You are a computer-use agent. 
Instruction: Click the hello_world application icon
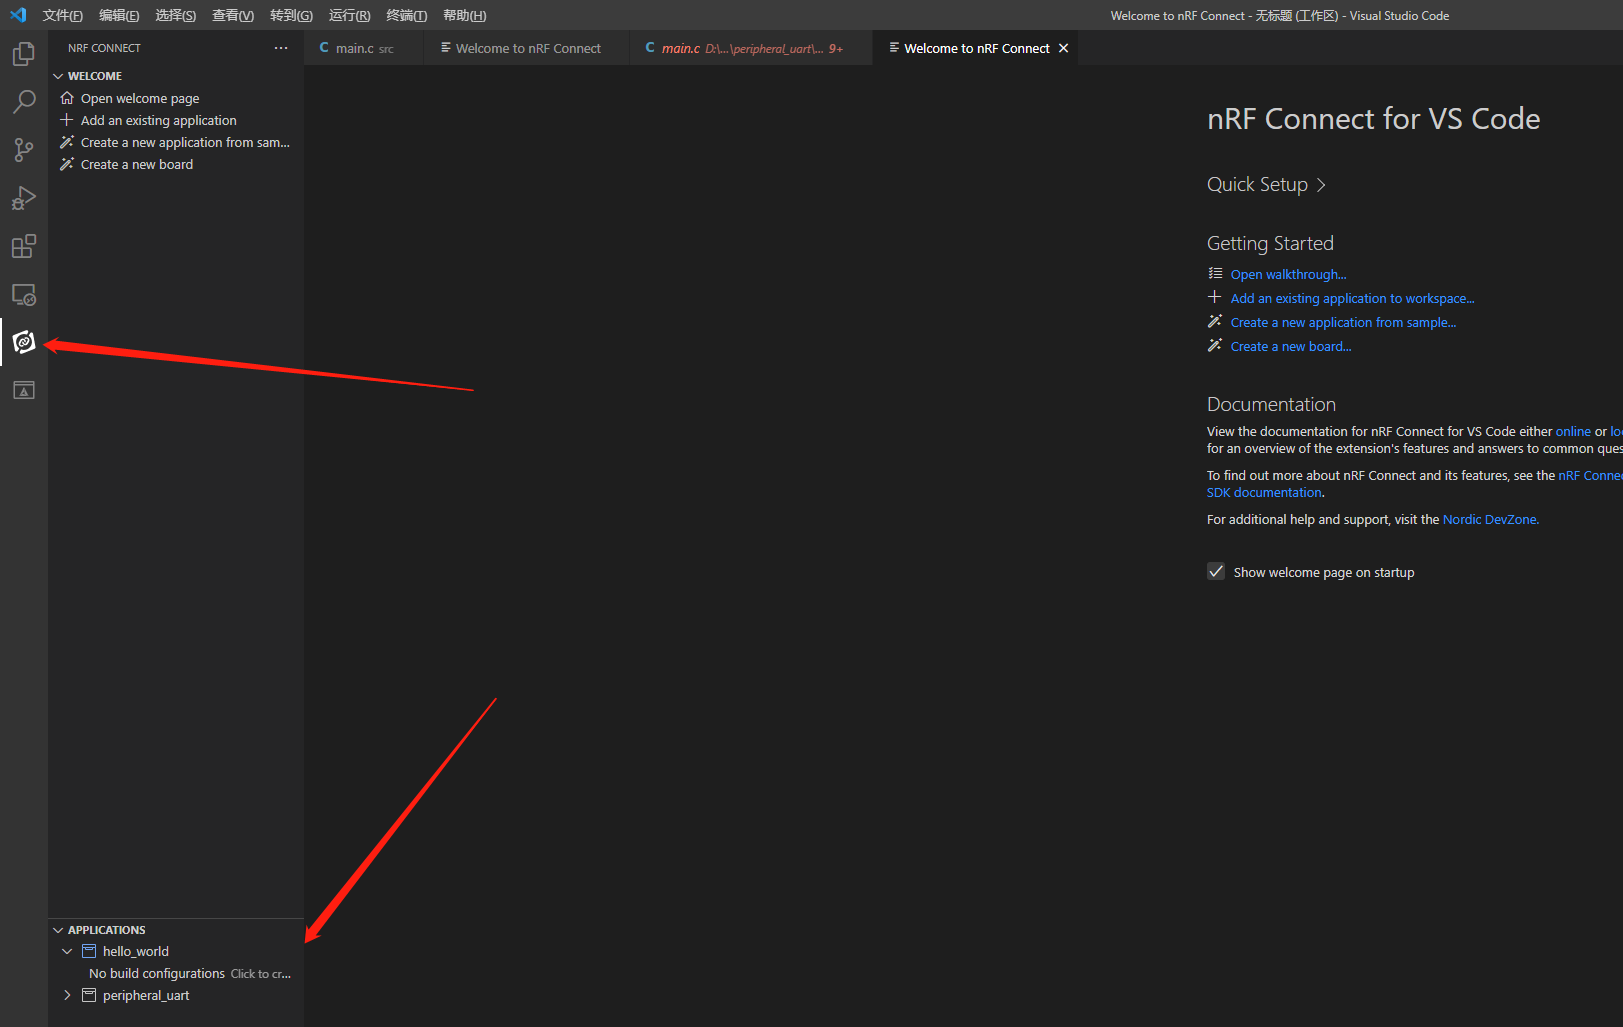coord(89,951)
